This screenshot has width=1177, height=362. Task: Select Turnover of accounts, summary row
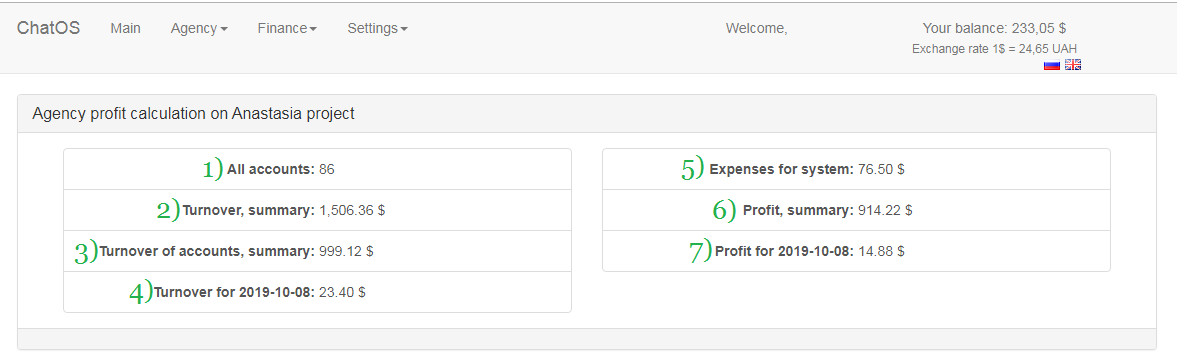[x=318, y=251]
